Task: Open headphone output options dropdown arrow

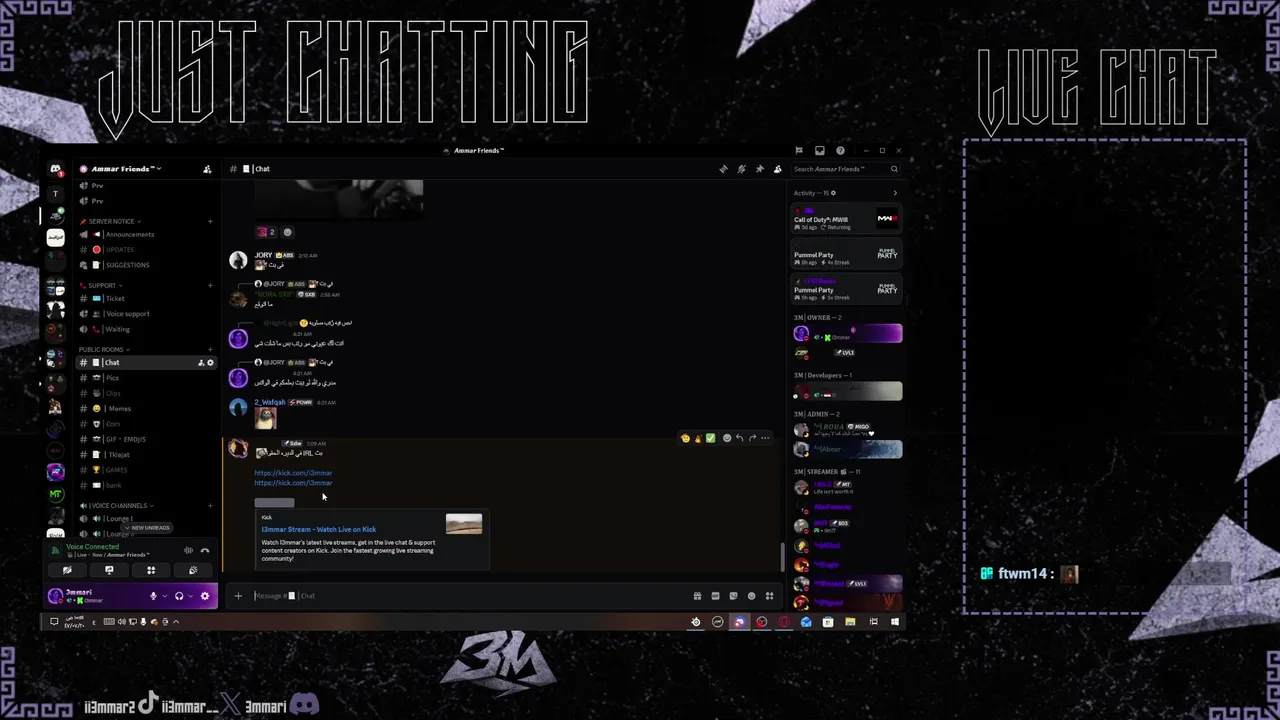Action: pos(189,596)
